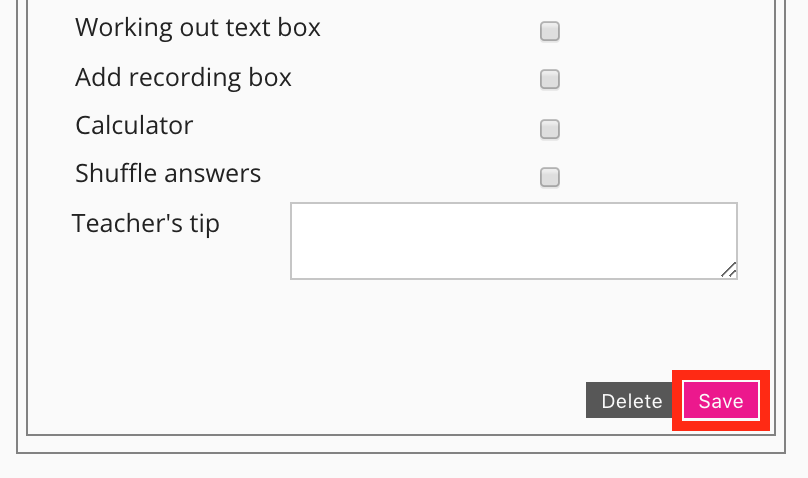Toggle the Calculator checkbox

(550, 129)
